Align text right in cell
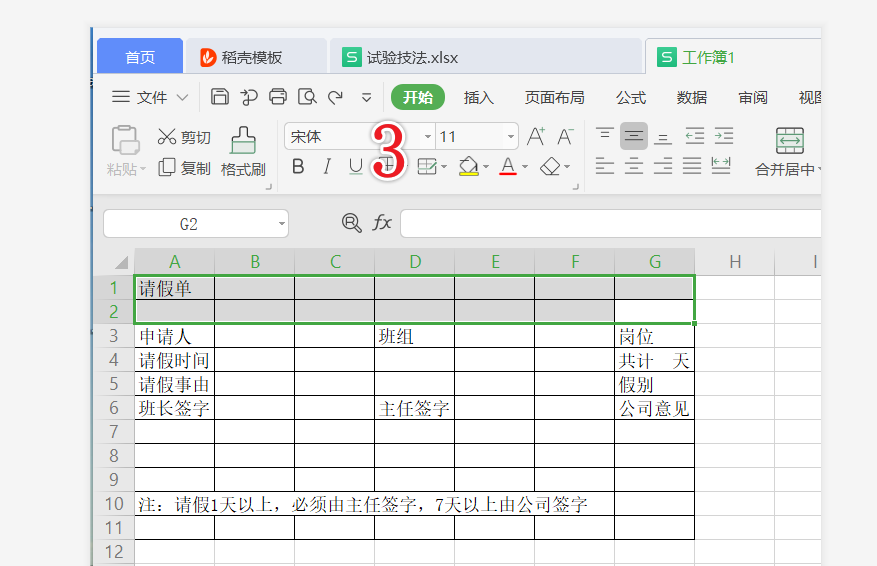The width and height of the screenshot is (877, 566). tap(663, 166)
